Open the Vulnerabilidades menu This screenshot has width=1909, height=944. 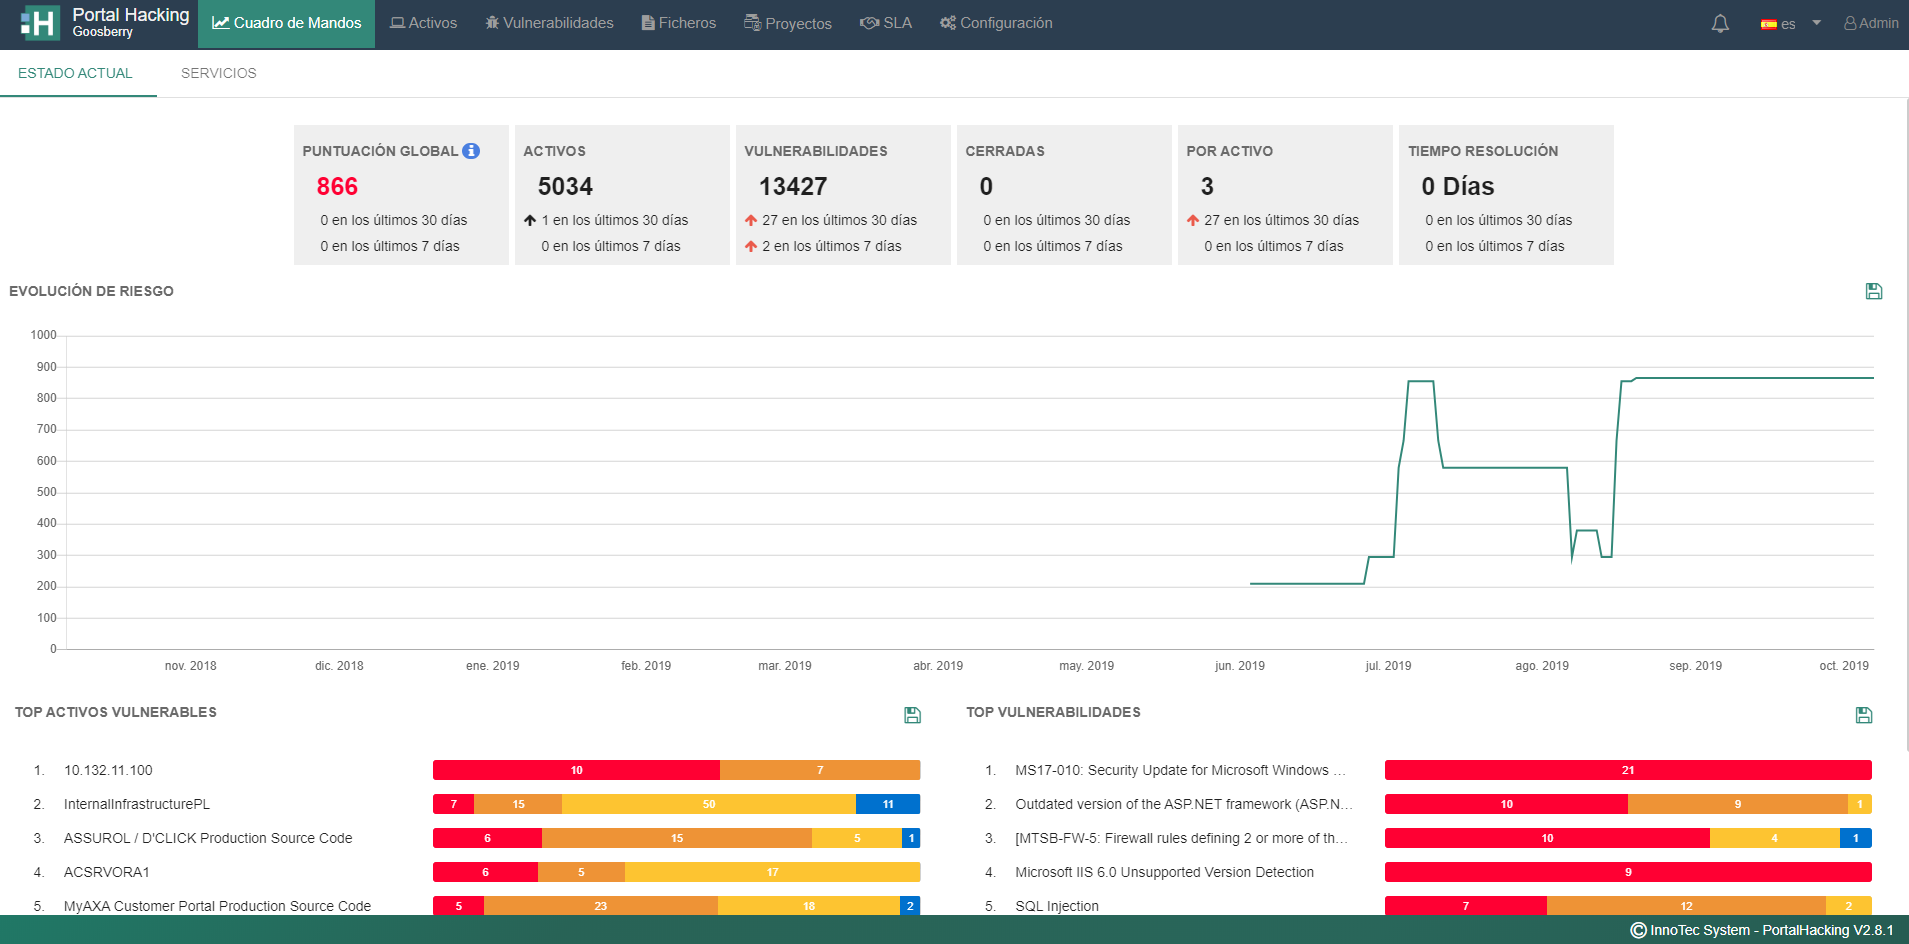(549, 23)
